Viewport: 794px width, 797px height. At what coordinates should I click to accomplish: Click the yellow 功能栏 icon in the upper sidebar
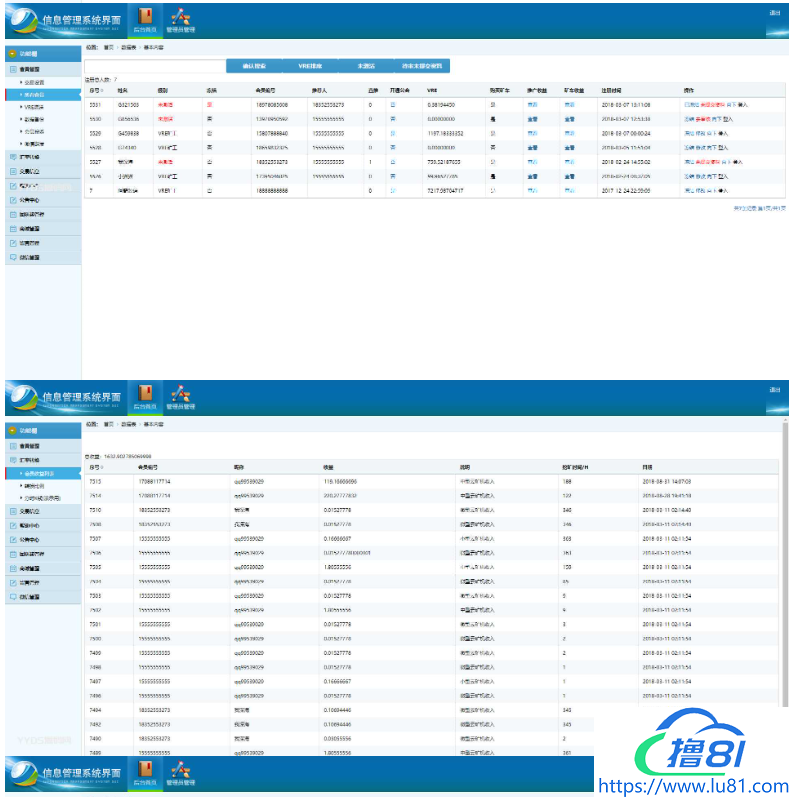11,55
